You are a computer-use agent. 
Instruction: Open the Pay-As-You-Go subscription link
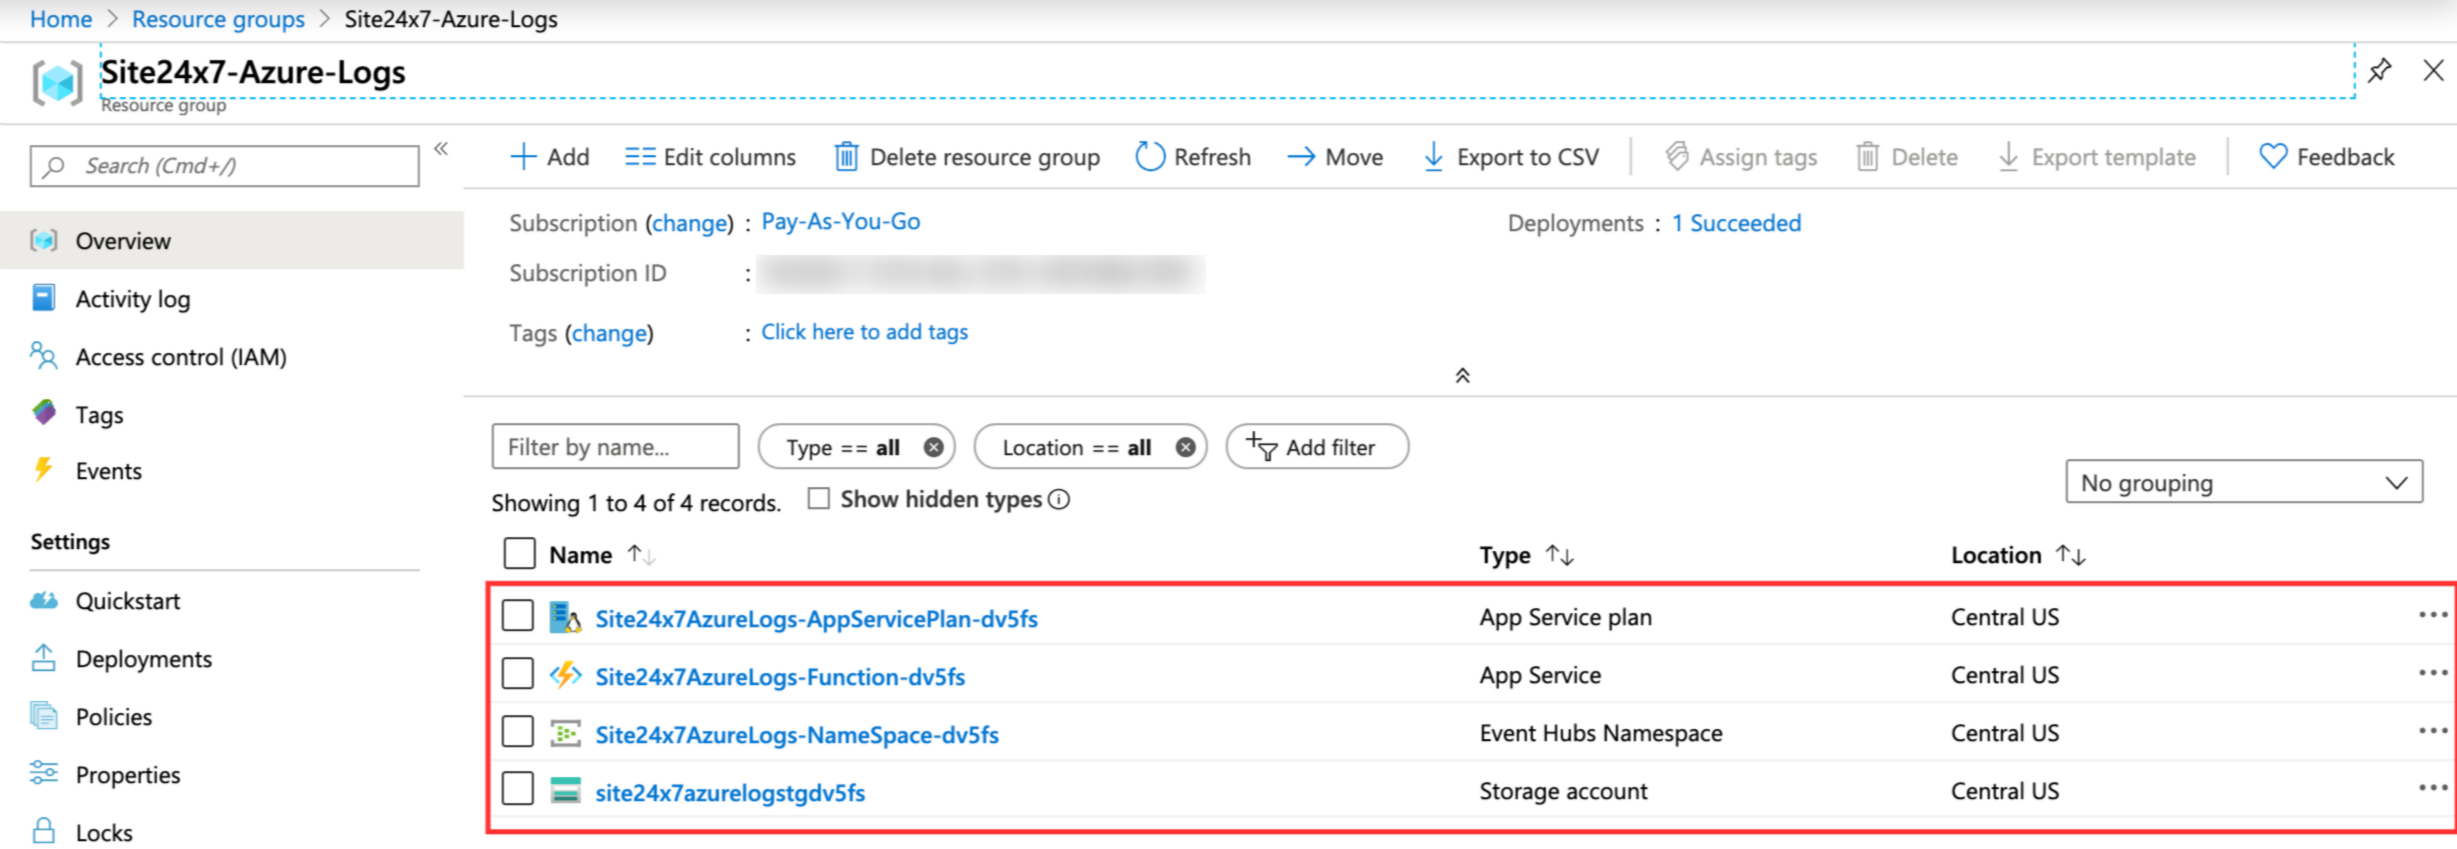click(841, 221)
